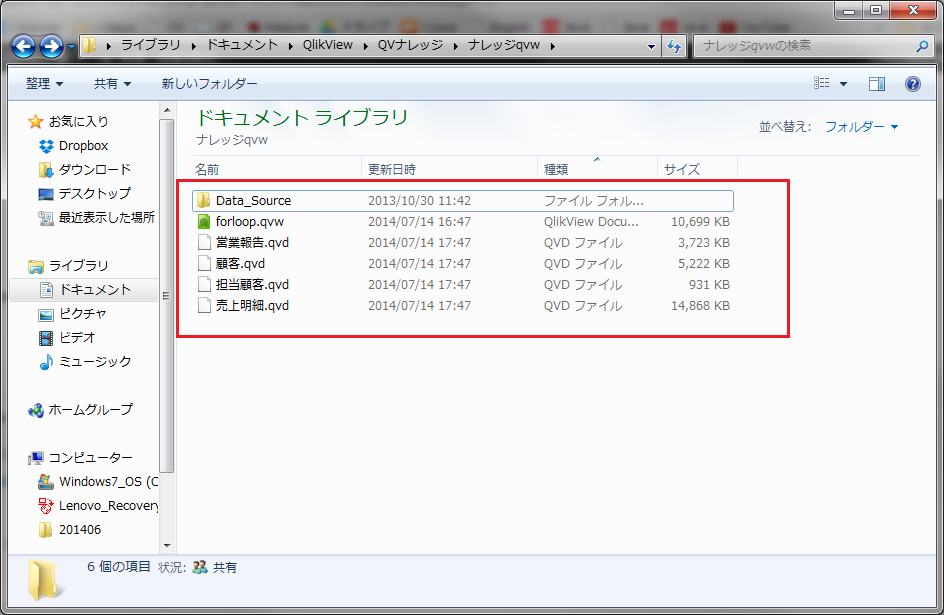Click the デスクトップ icon in sidebar
Screen dimensions: 944x615
pos(46,194)
